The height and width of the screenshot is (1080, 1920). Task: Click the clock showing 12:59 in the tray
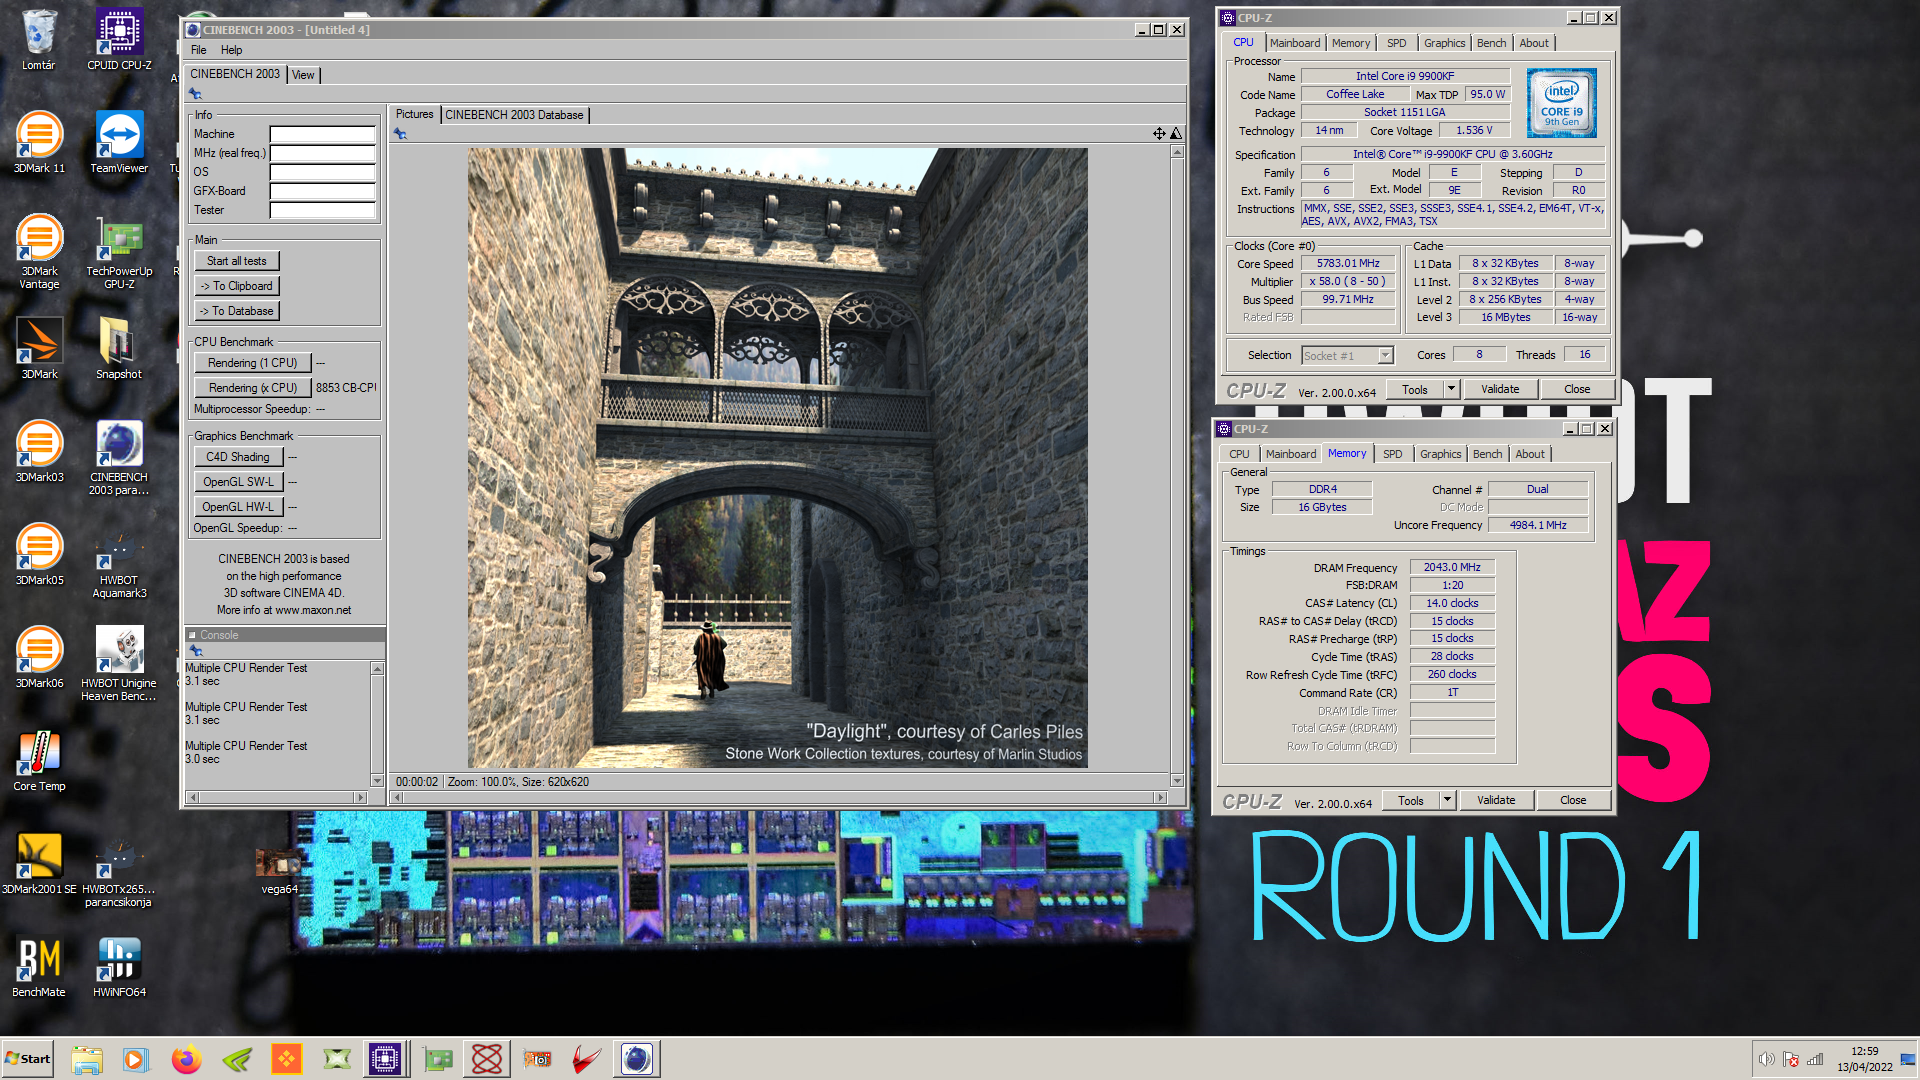tap(1864, 1051)
